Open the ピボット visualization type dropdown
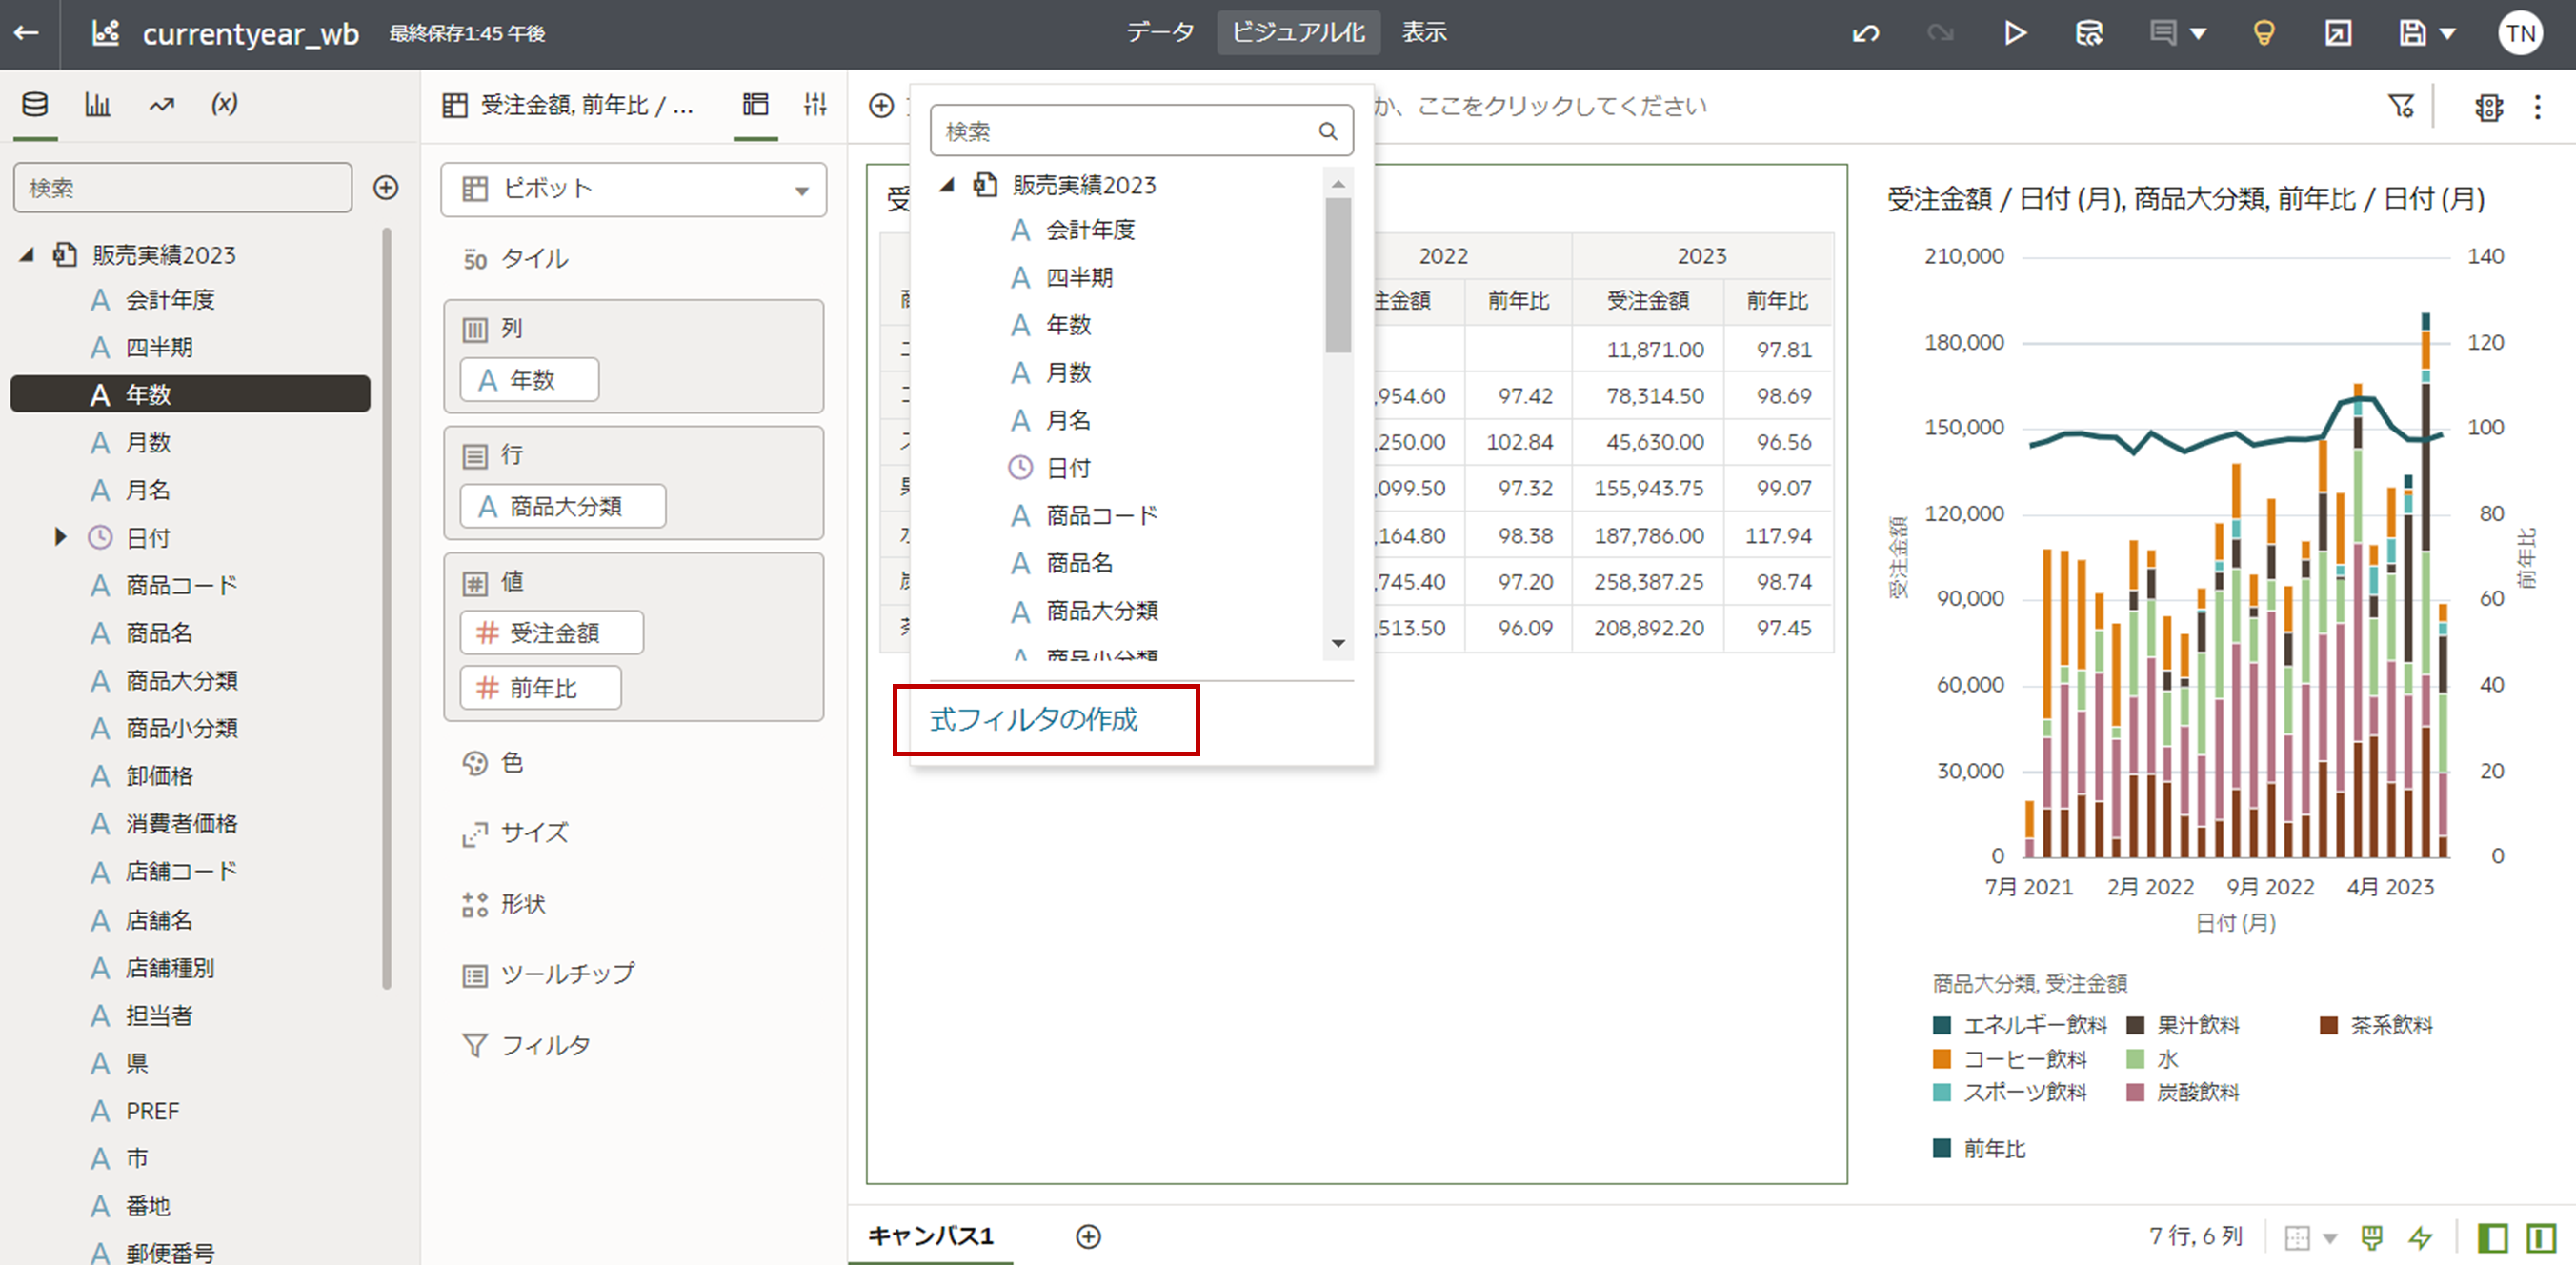The height and width of the screenshot is (1265, 2576). [x=633, y=190]
